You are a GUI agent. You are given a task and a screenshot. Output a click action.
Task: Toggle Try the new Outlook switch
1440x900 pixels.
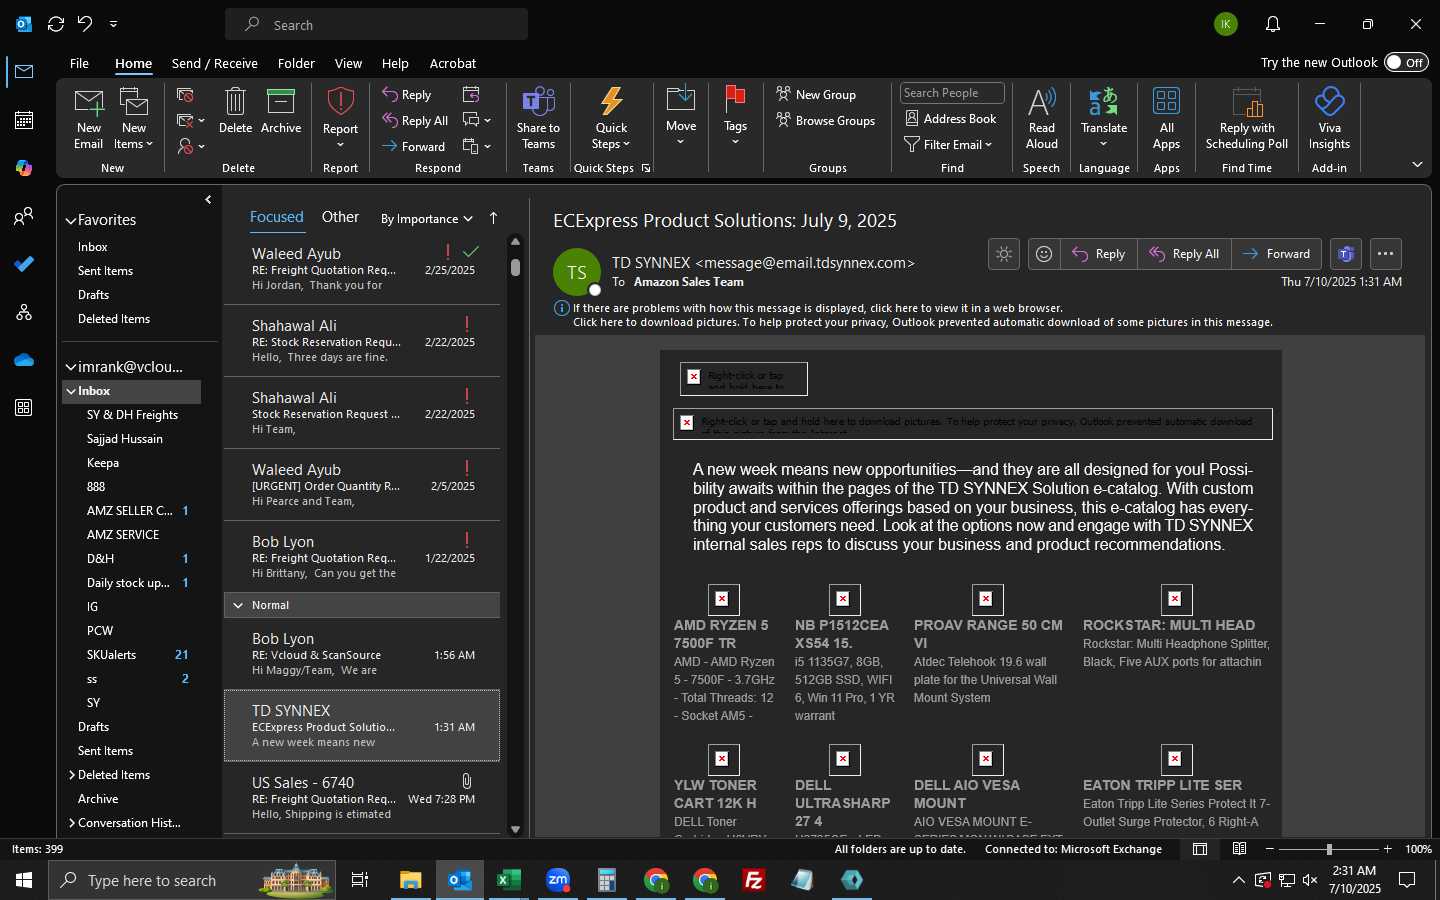1406,62
